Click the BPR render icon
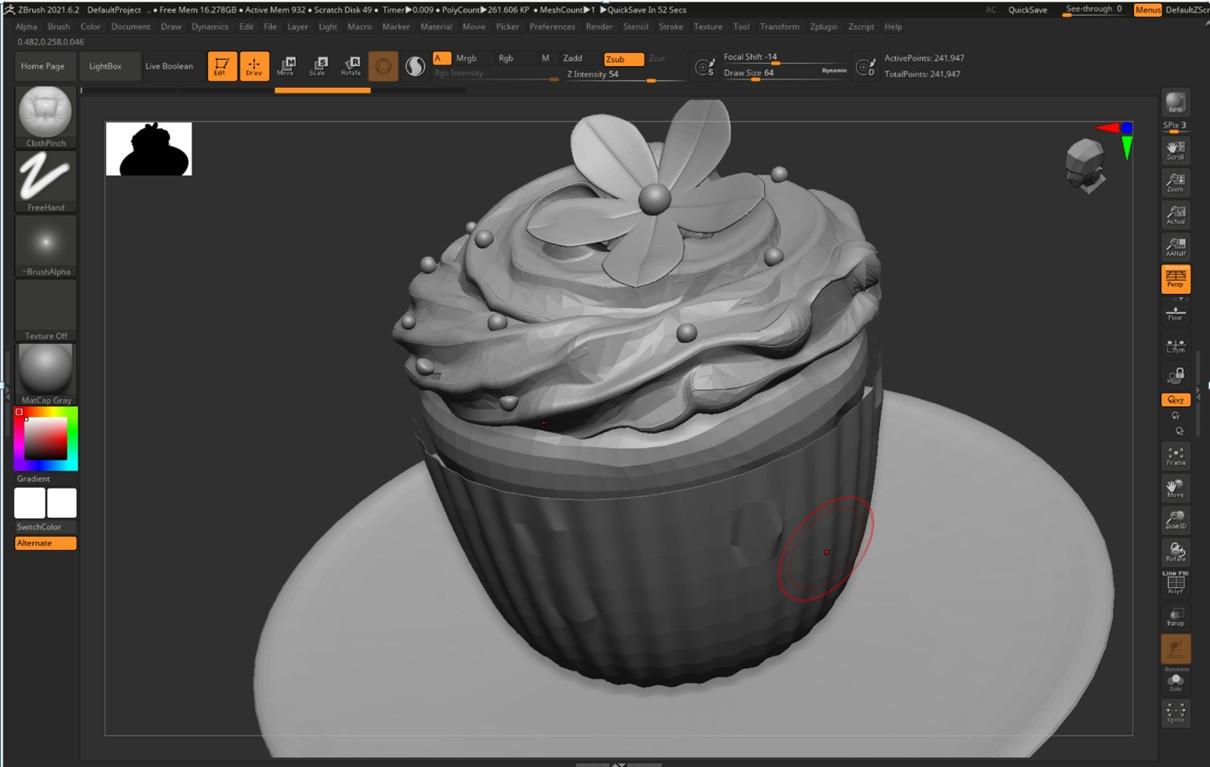Viewport: 1210px width, 767px height. (1175, 103)
